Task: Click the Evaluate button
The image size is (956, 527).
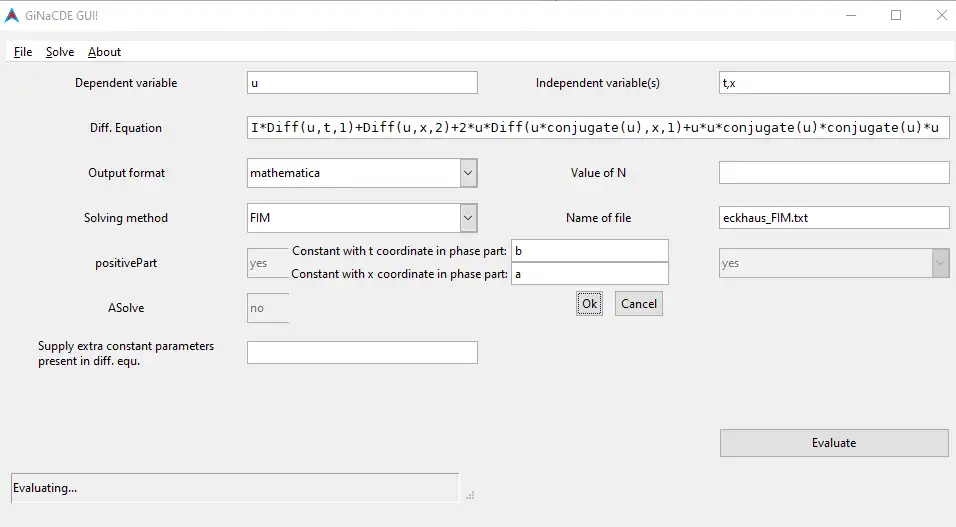Action: coord(834,443)
